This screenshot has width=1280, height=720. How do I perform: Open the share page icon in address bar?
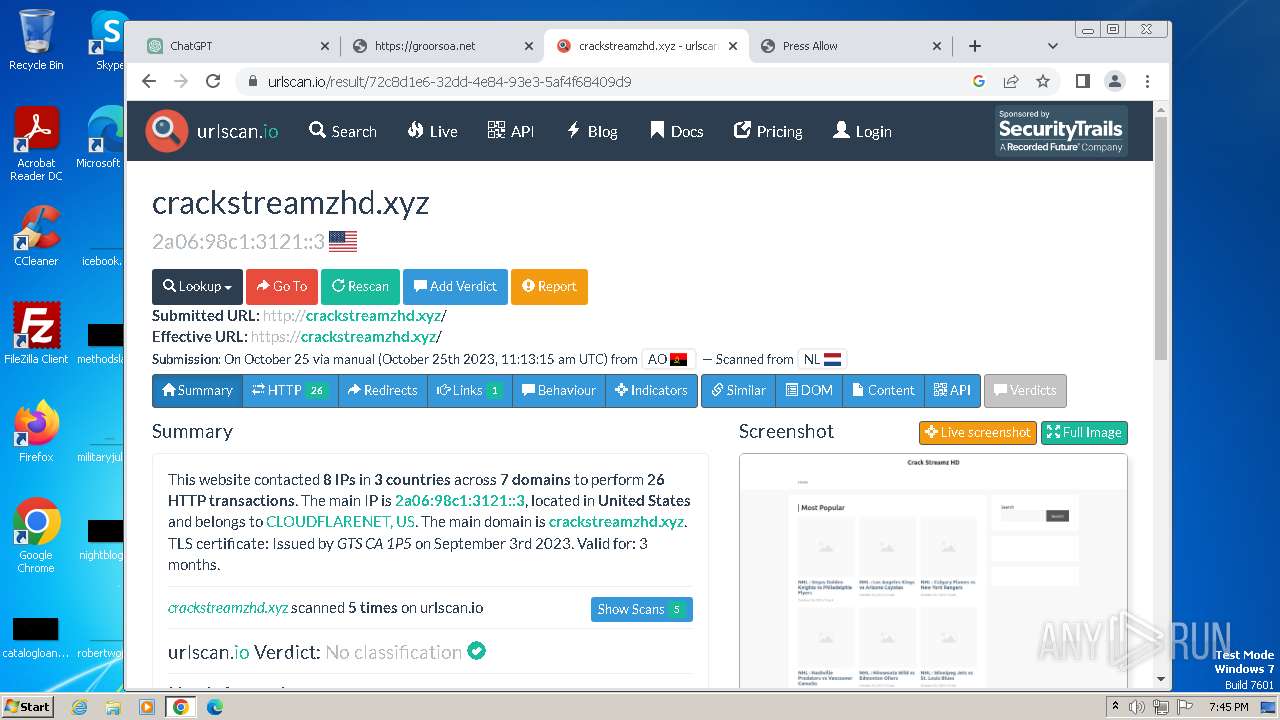click(x=1011, y=82)
